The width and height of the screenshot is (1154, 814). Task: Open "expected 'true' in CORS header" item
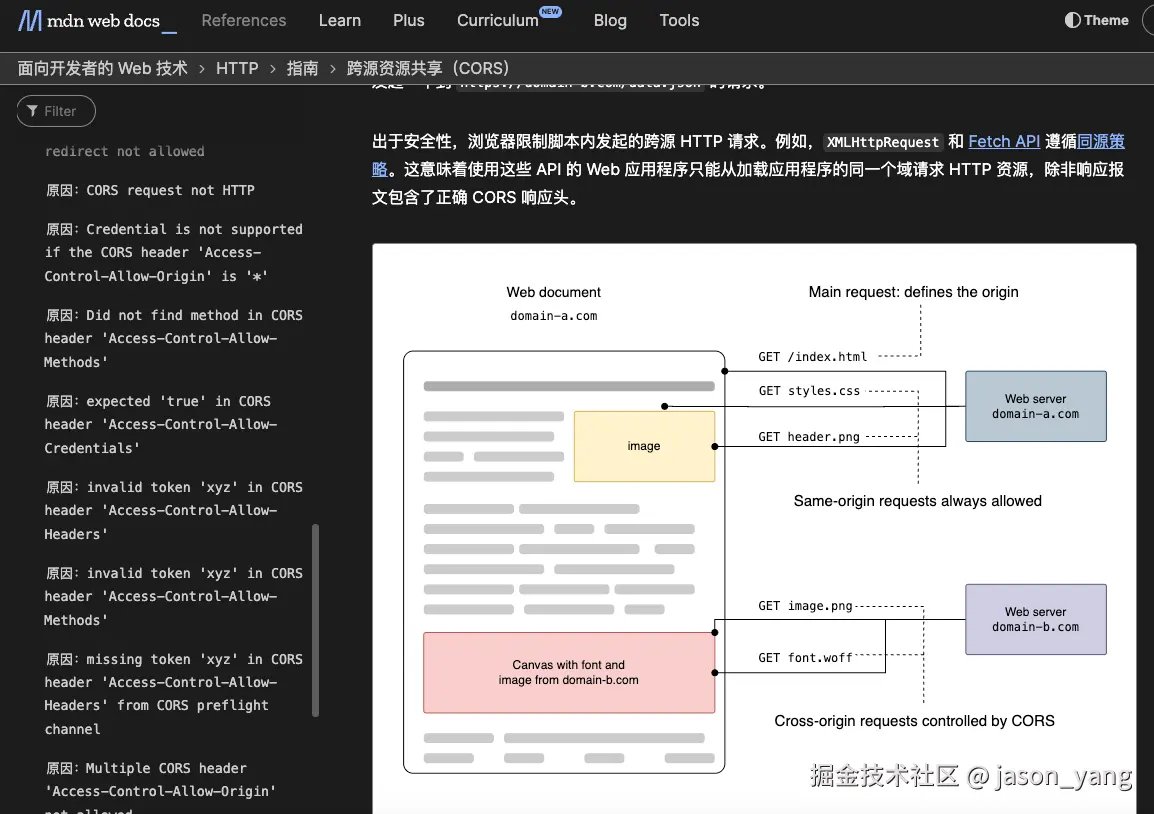click(160, 425)
